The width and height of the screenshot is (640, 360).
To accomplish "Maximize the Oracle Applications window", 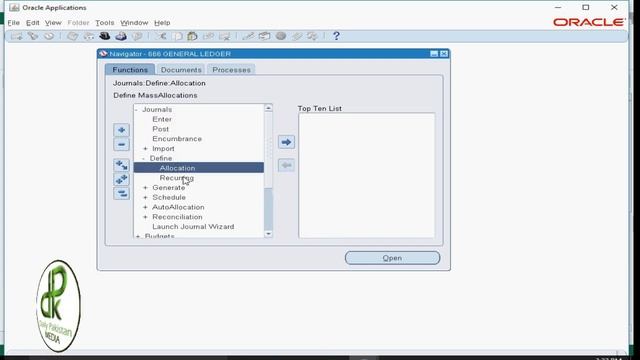I will click(586, 7).
